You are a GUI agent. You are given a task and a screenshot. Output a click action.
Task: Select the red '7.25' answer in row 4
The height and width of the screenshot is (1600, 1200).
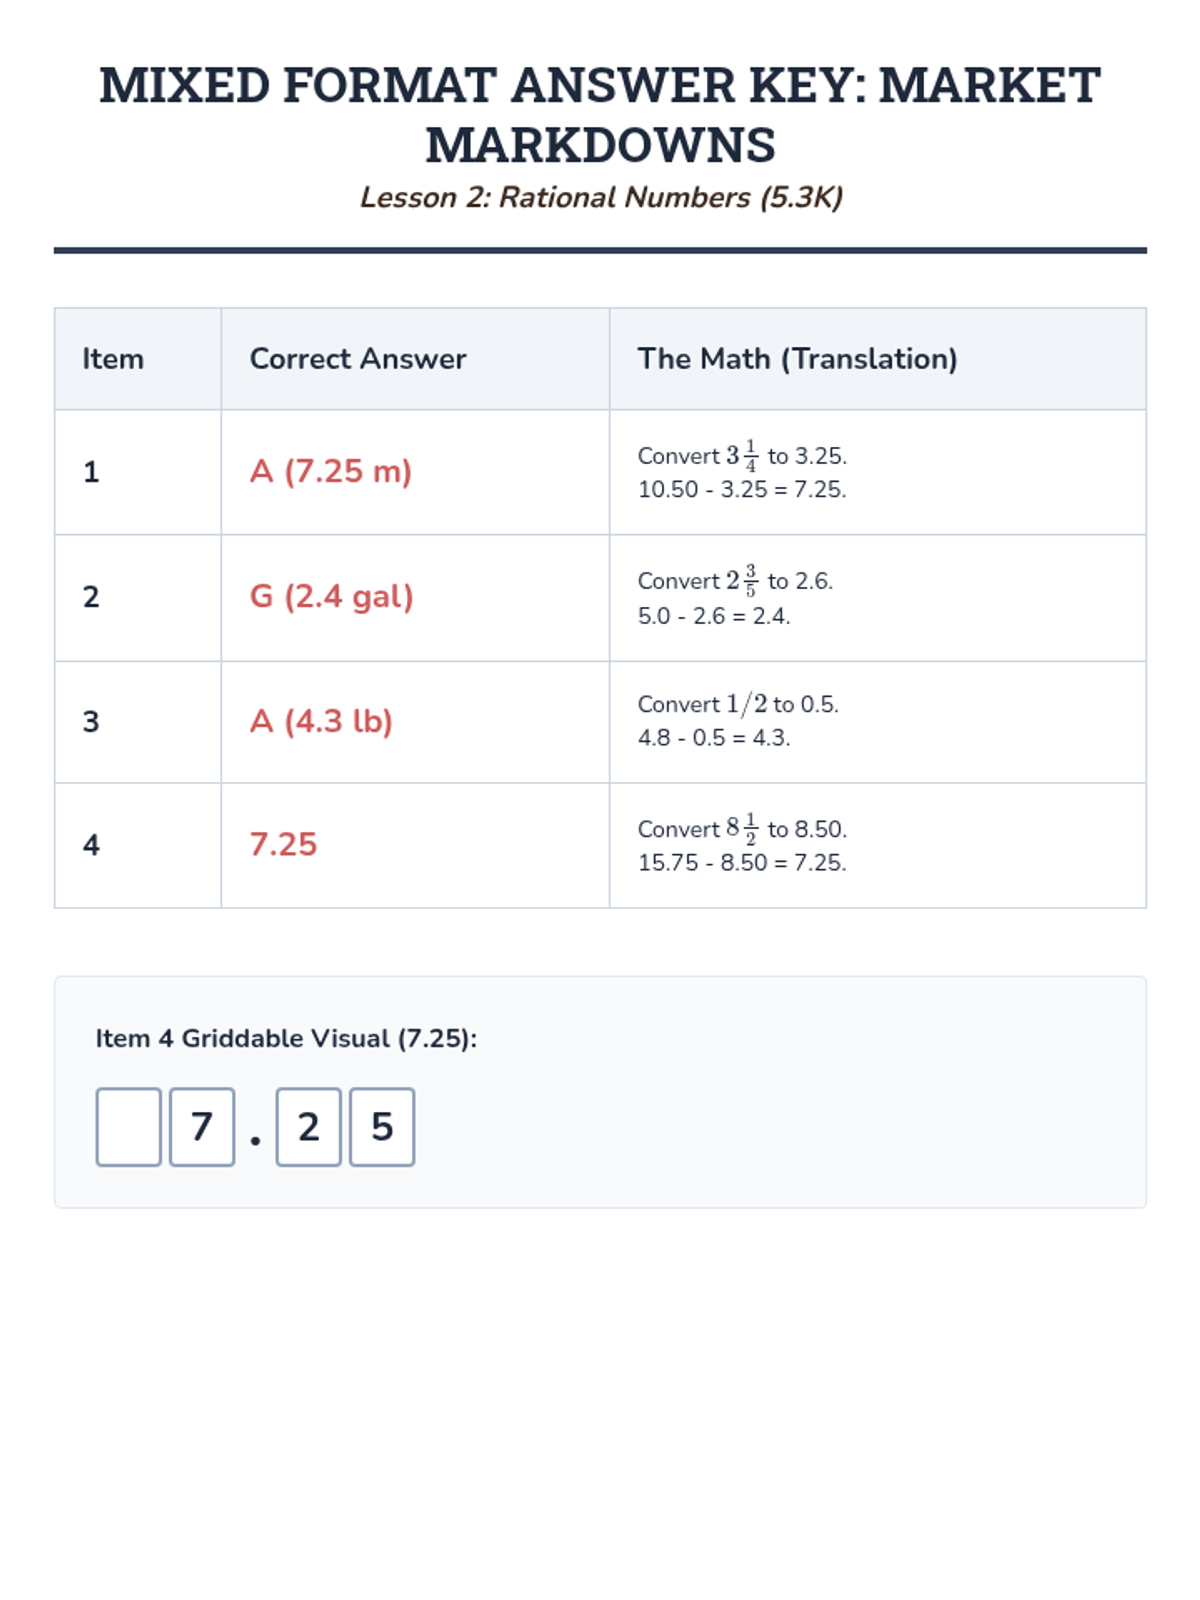[x=283, y=845]
